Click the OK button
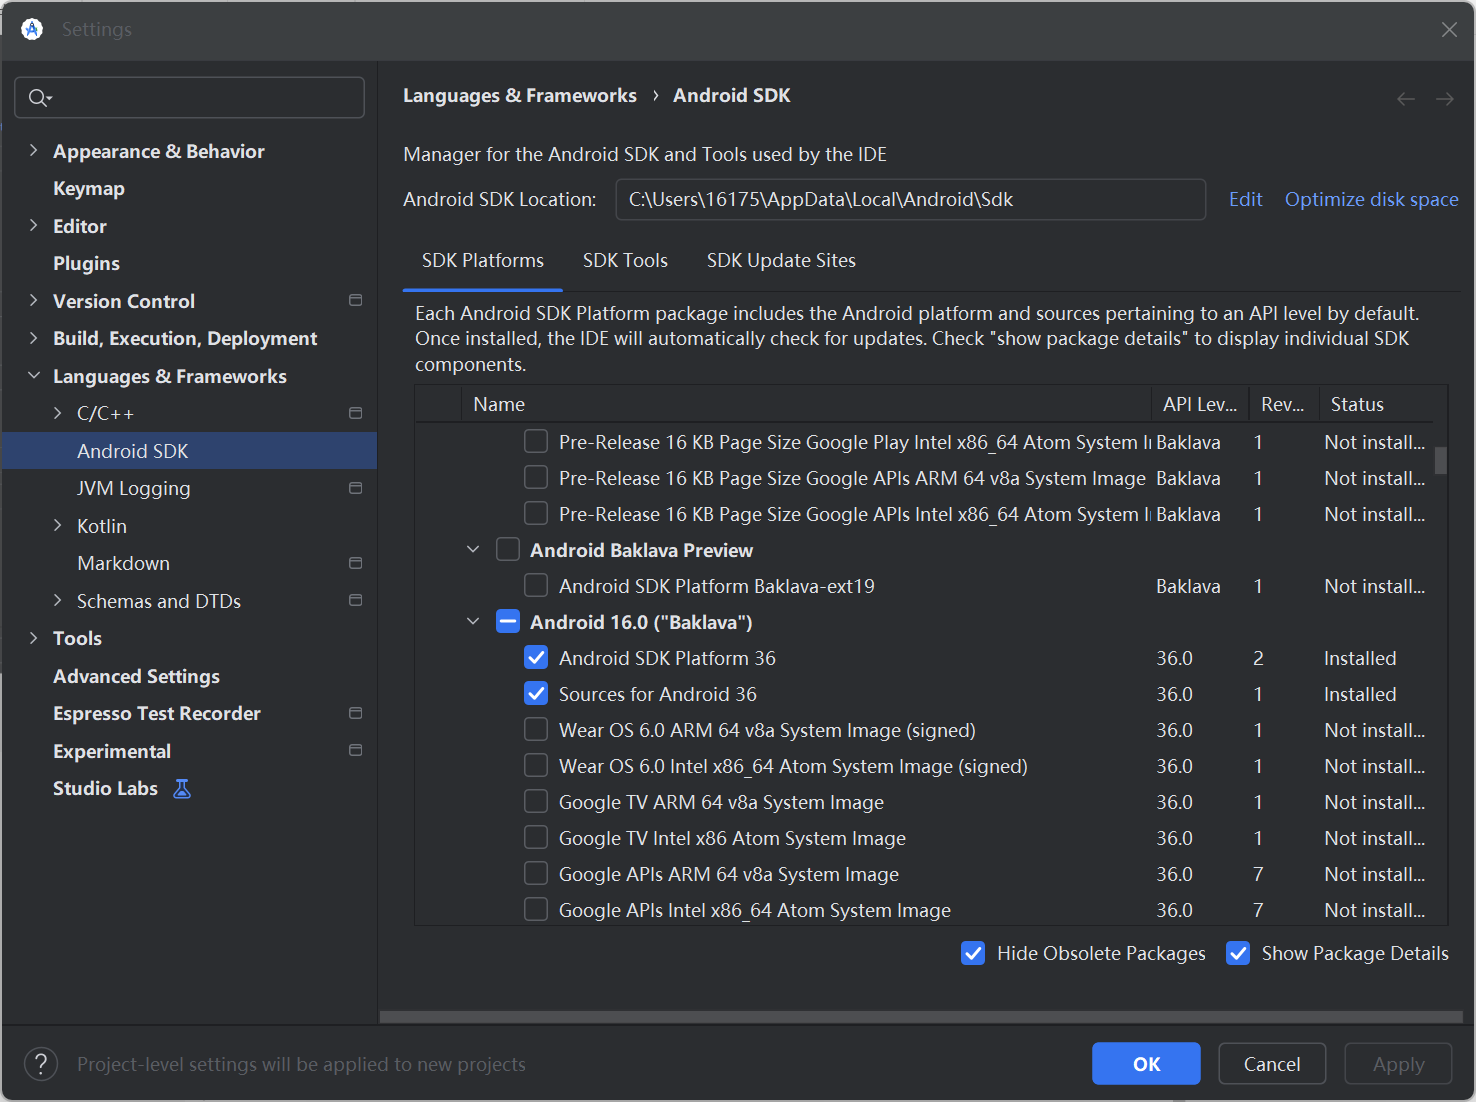1476x1102 pixels. tap(1146, 1064)
